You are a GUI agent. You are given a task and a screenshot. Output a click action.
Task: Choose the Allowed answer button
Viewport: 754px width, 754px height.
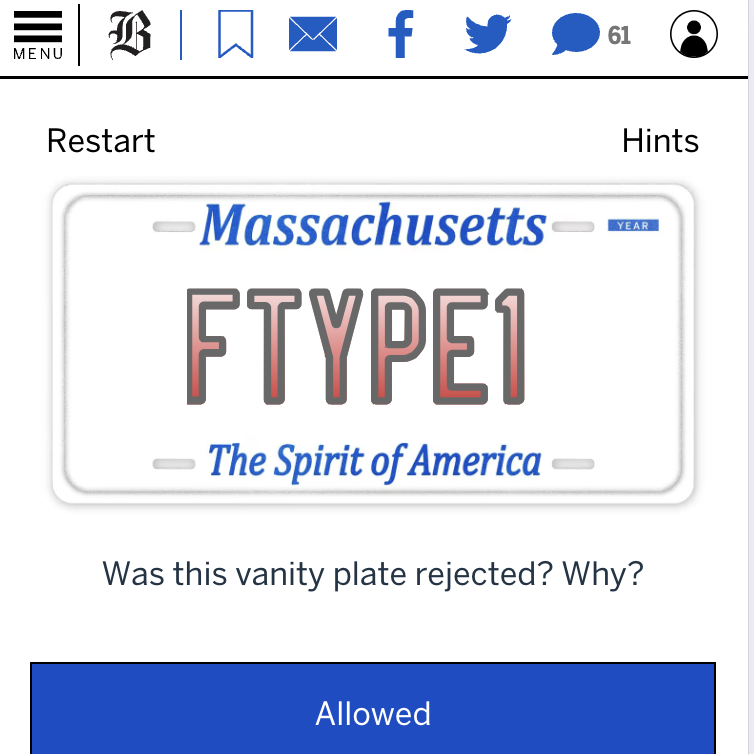pos(373,712)
